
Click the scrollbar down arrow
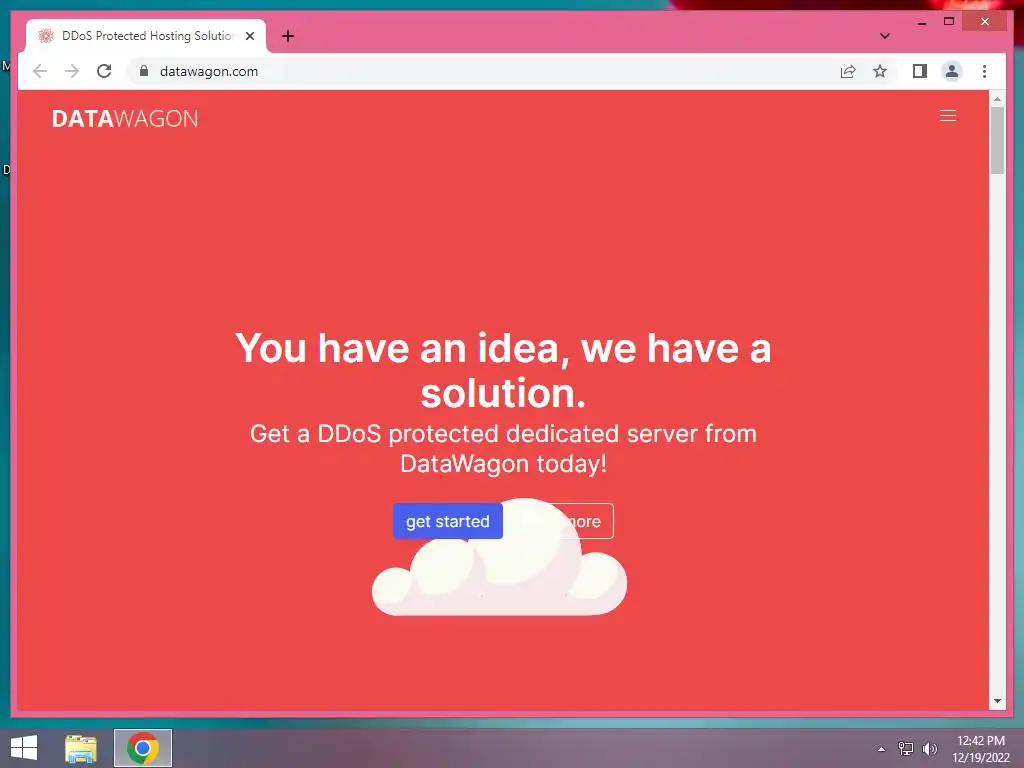(x=997, y=701)
